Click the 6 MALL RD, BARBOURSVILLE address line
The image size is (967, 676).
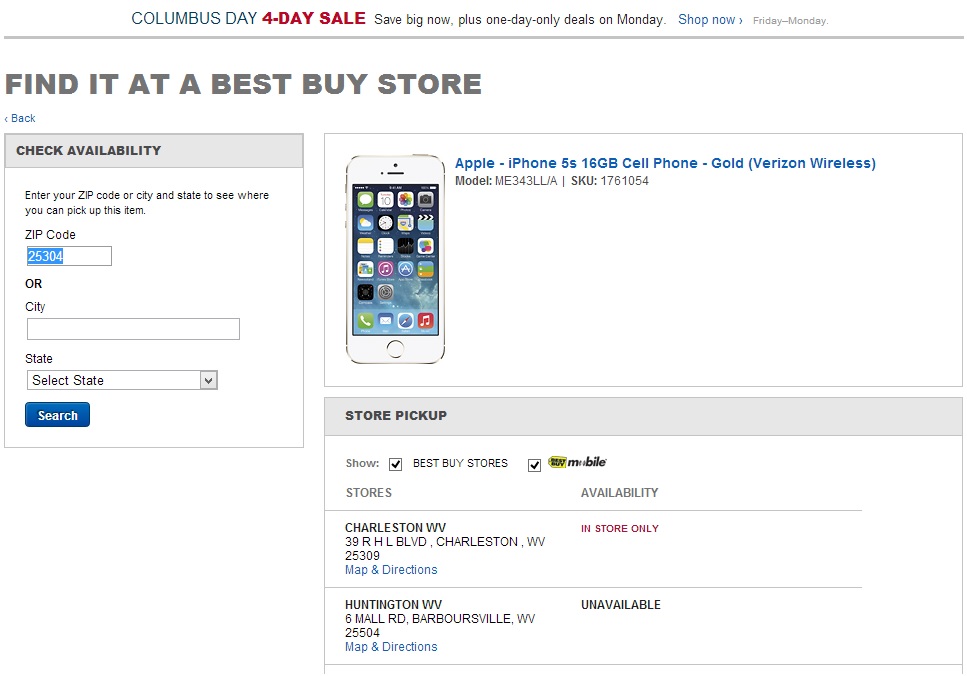tap(440, 619)
